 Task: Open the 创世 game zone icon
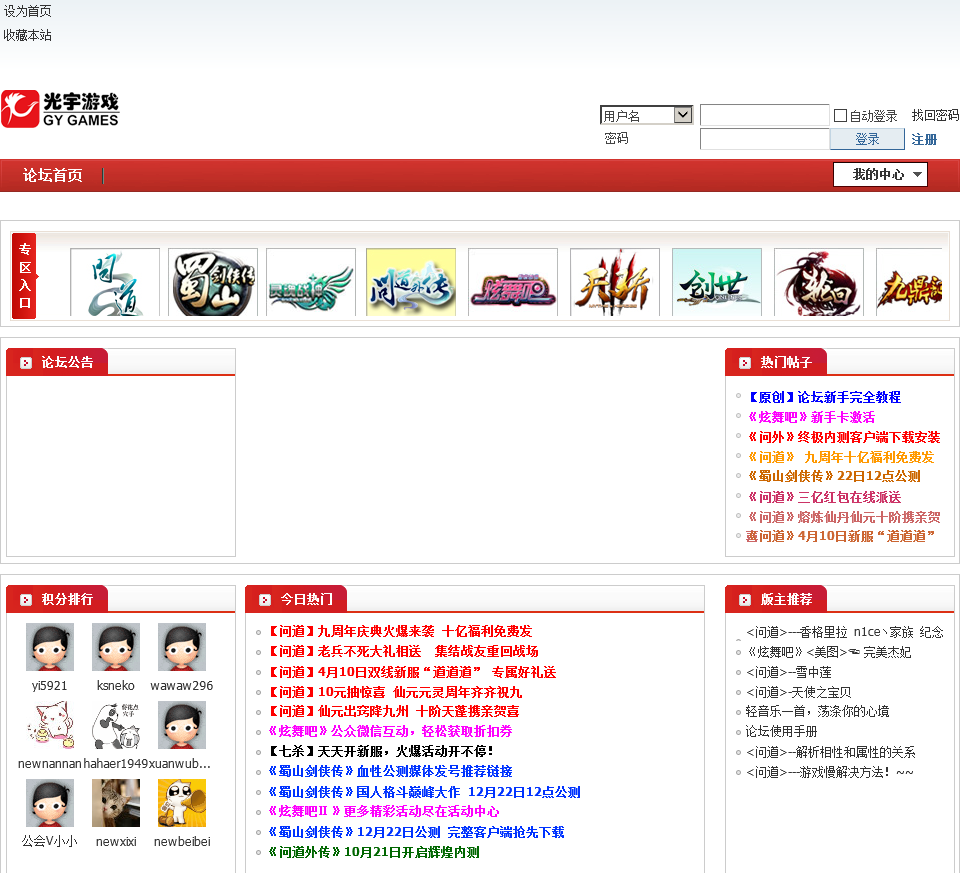(x=717, y=282)
